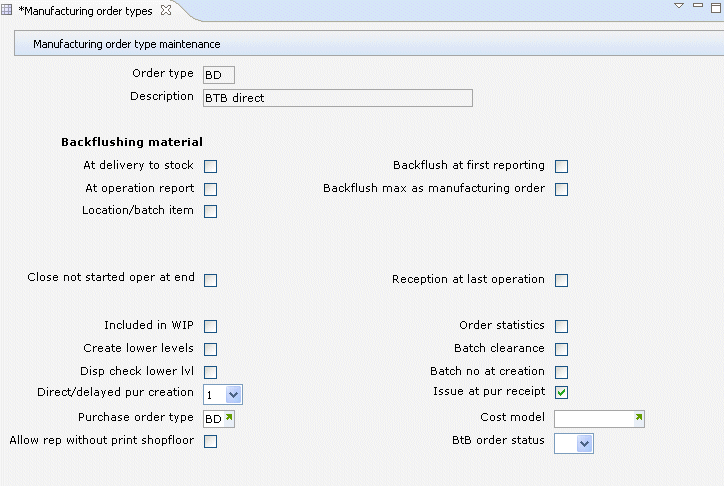Uncheck Issue at pur receipt
Viewport: 724px width, 486px height.
click(x=561, y=392)
